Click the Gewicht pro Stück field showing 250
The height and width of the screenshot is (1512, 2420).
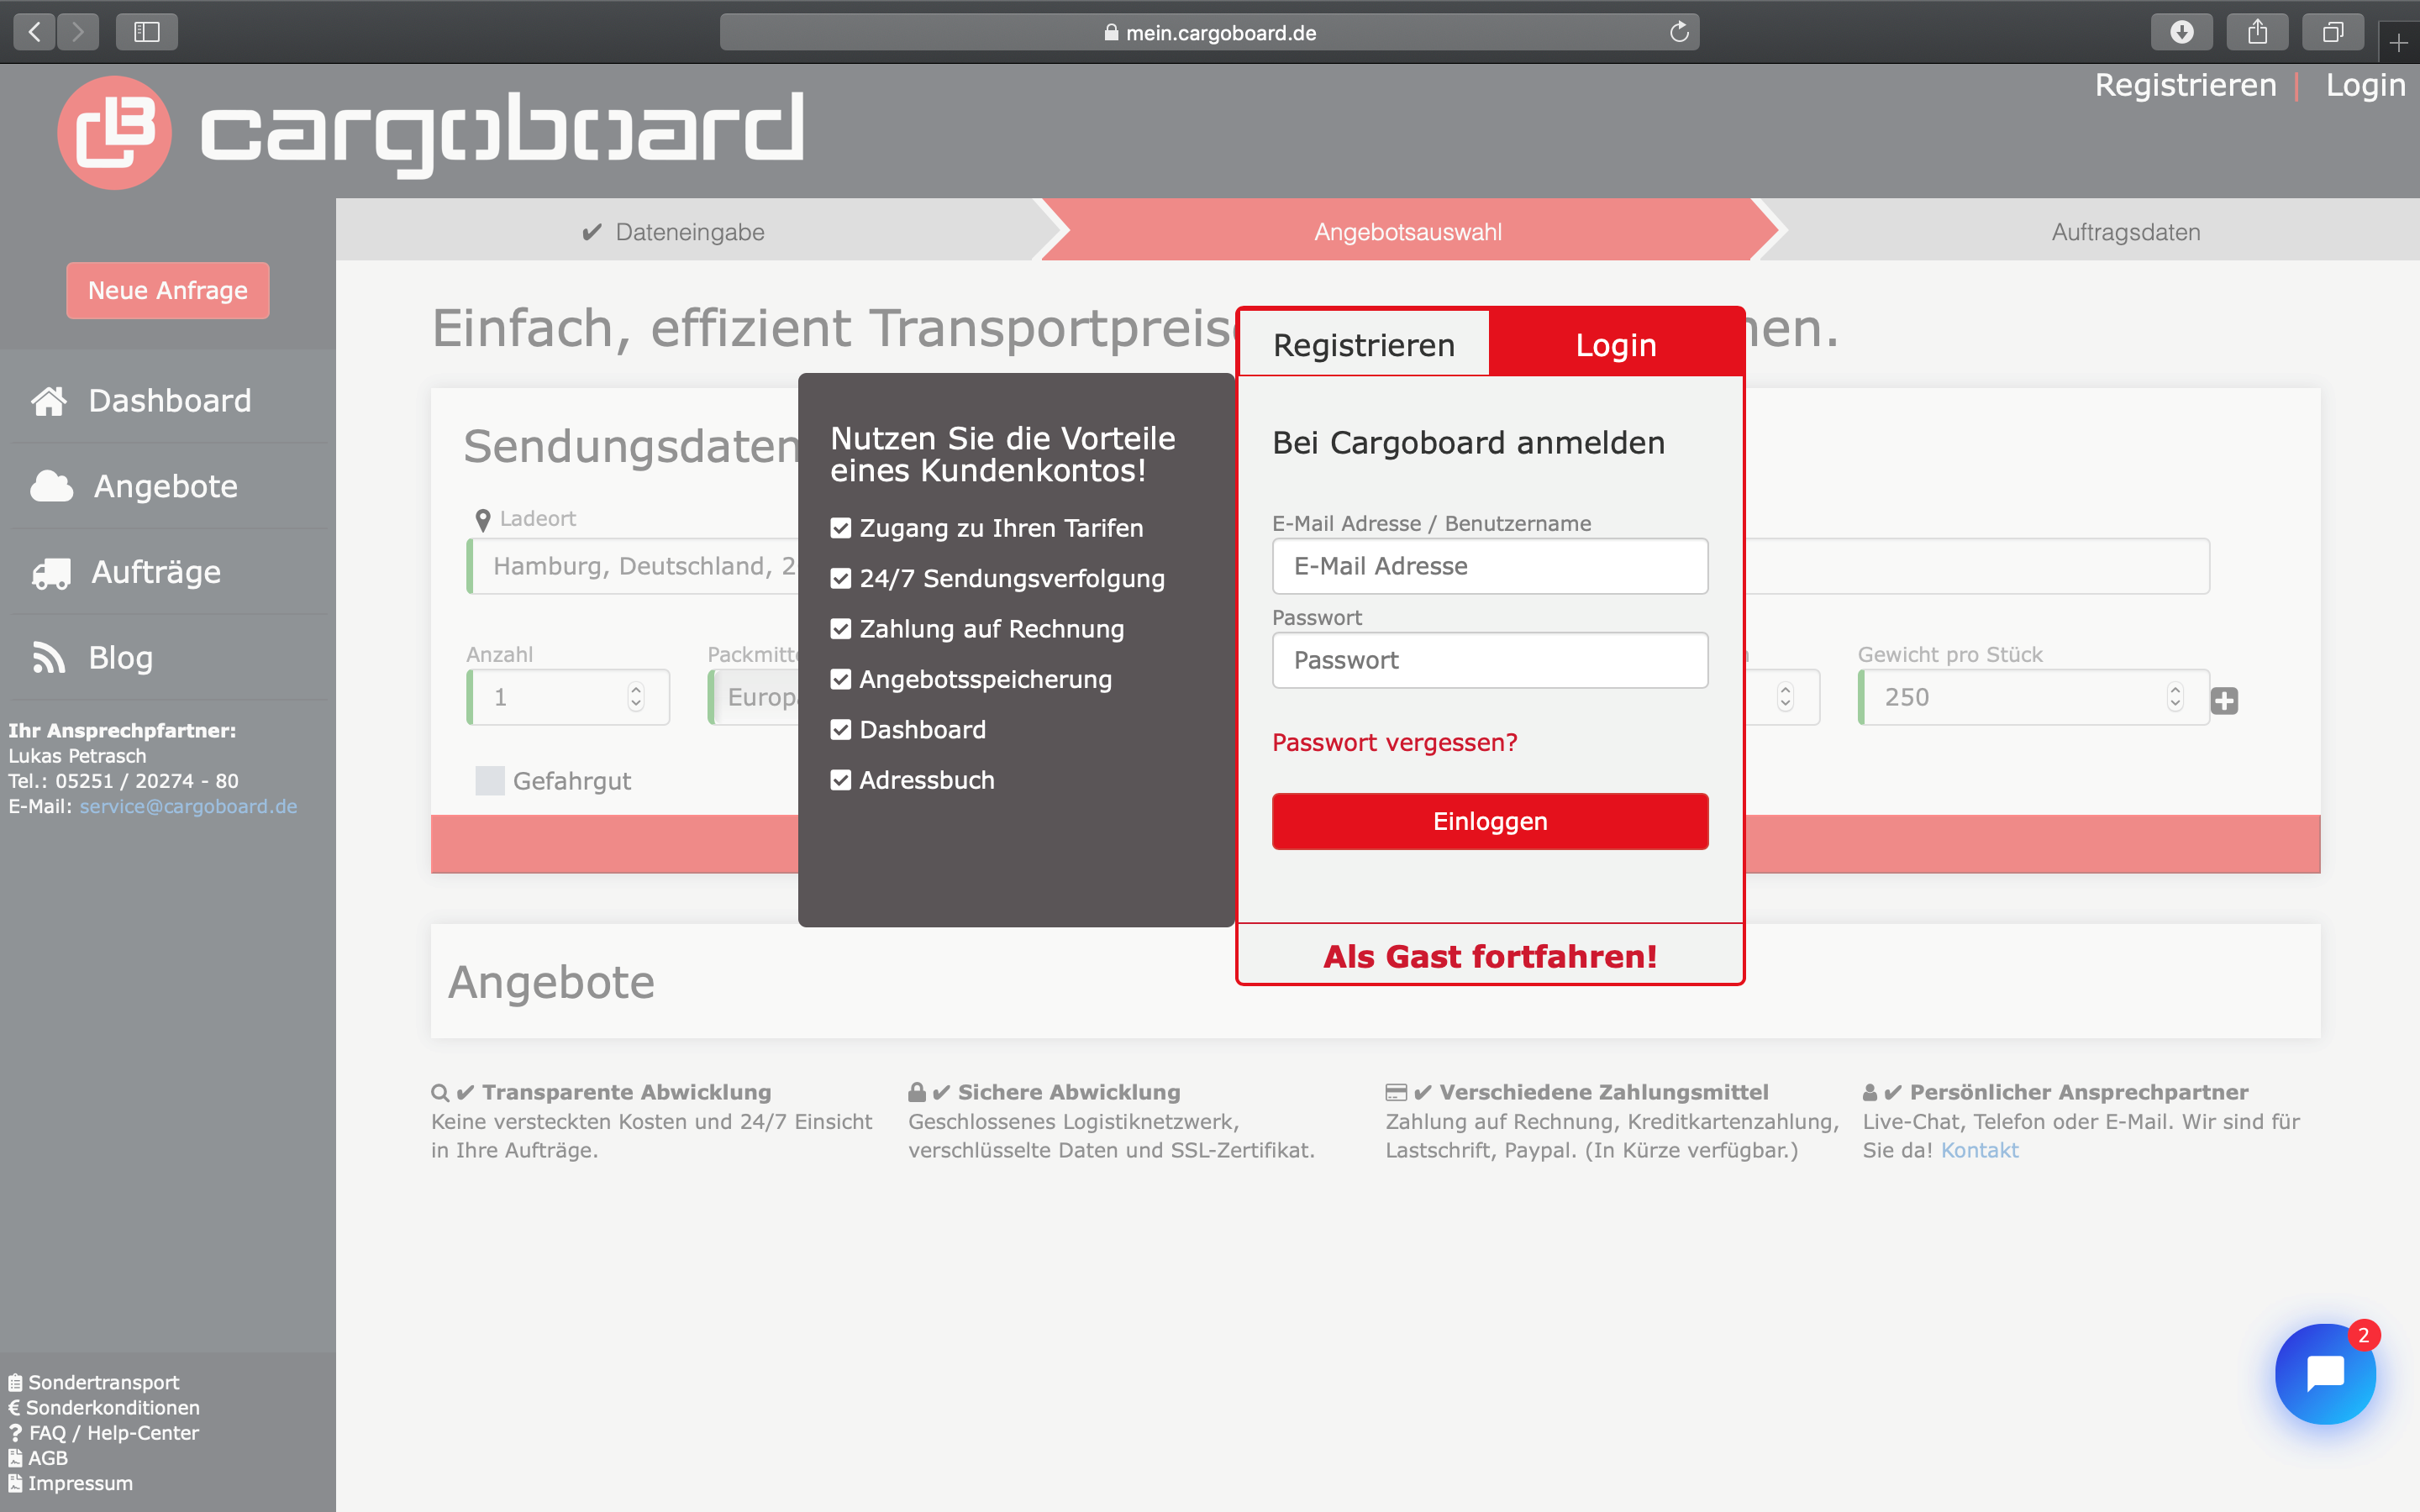(x=2033, y=697)
